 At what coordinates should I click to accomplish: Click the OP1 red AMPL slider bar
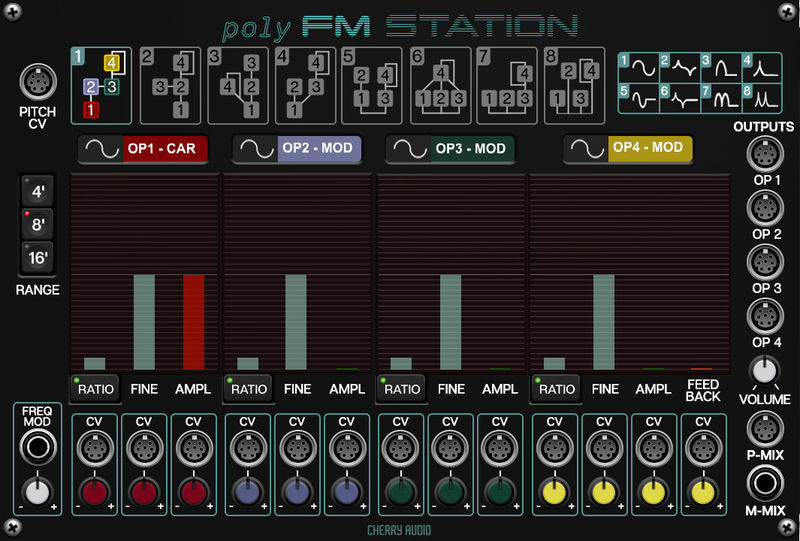coord(193,322)
